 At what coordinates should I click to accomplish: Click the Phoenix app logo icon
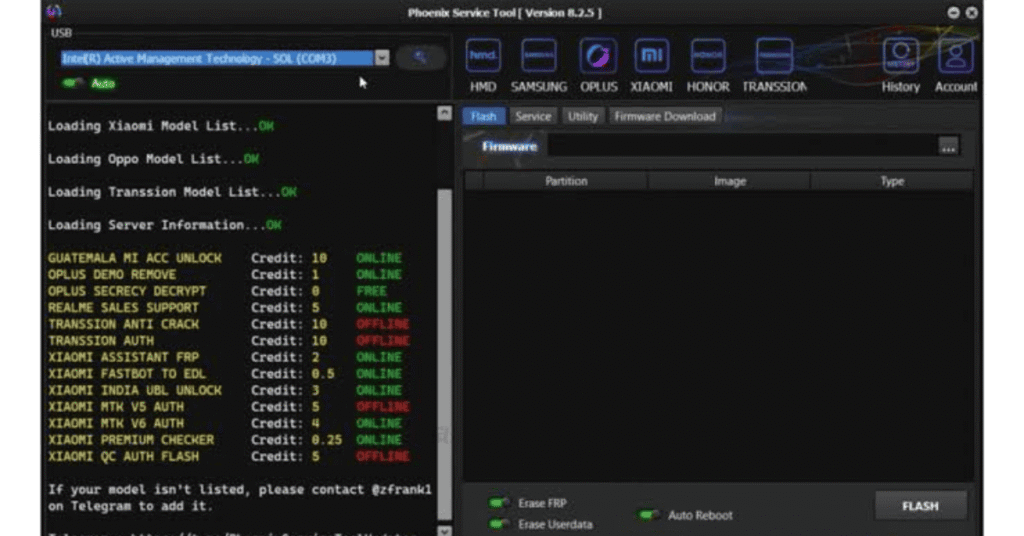pos(54,12)
